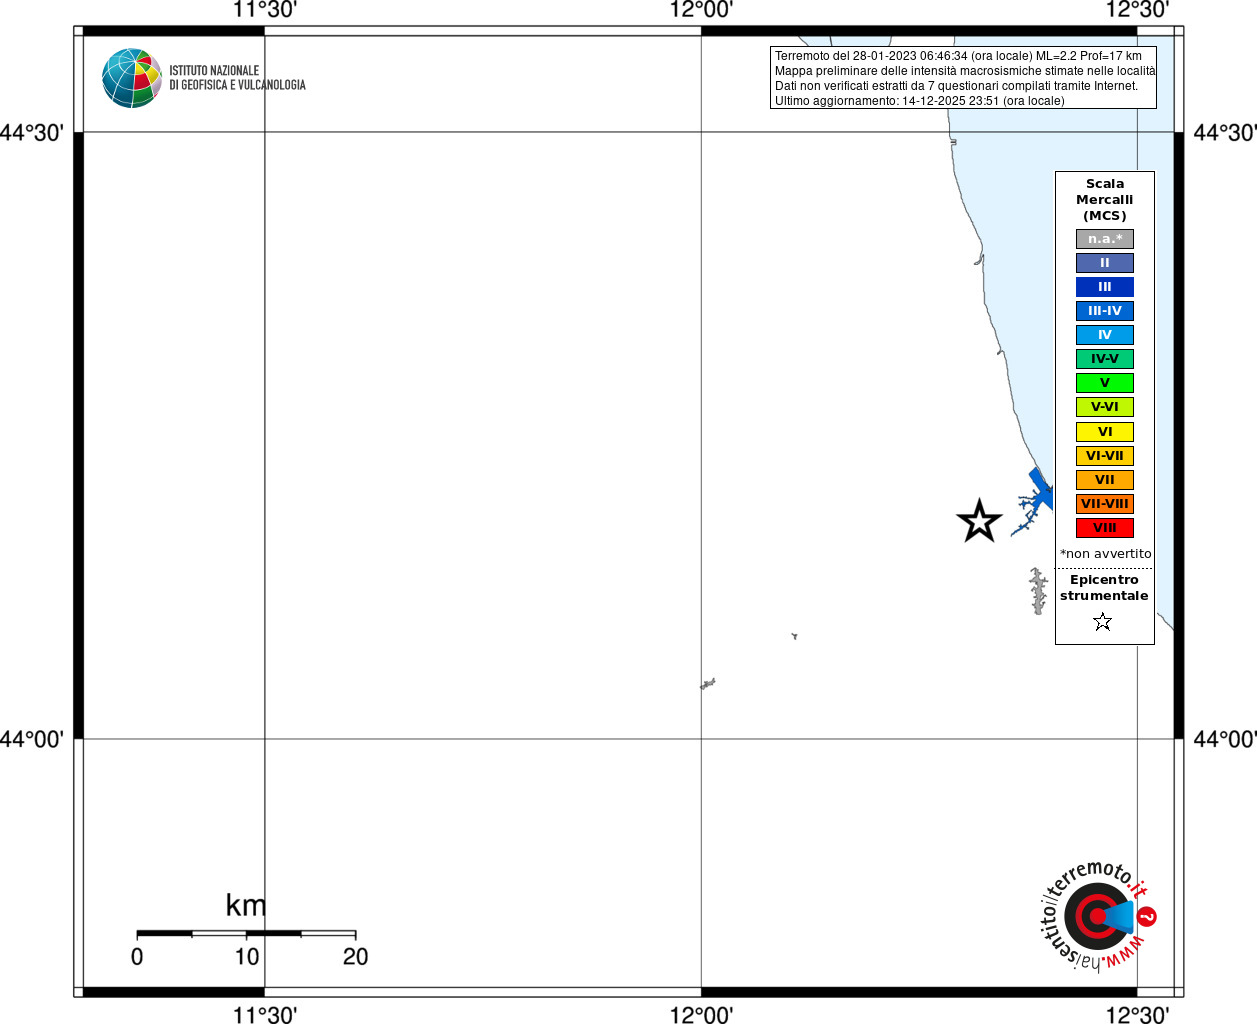Click the VIII red legend swatch
Viewport: 1257px width, 1024px height.
point(1104,528)
